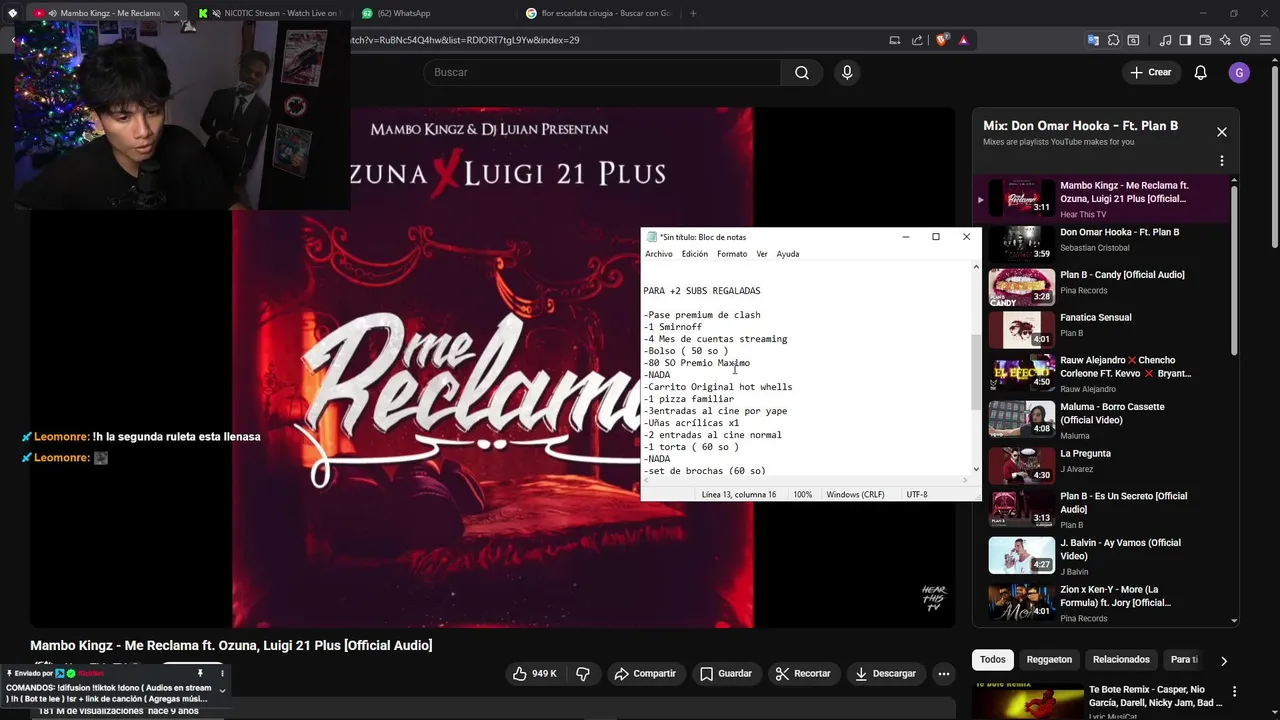Click the YouTube Buscar search field
The image size is (1280, 720).
pyautogui.click(x=602, y=72)
